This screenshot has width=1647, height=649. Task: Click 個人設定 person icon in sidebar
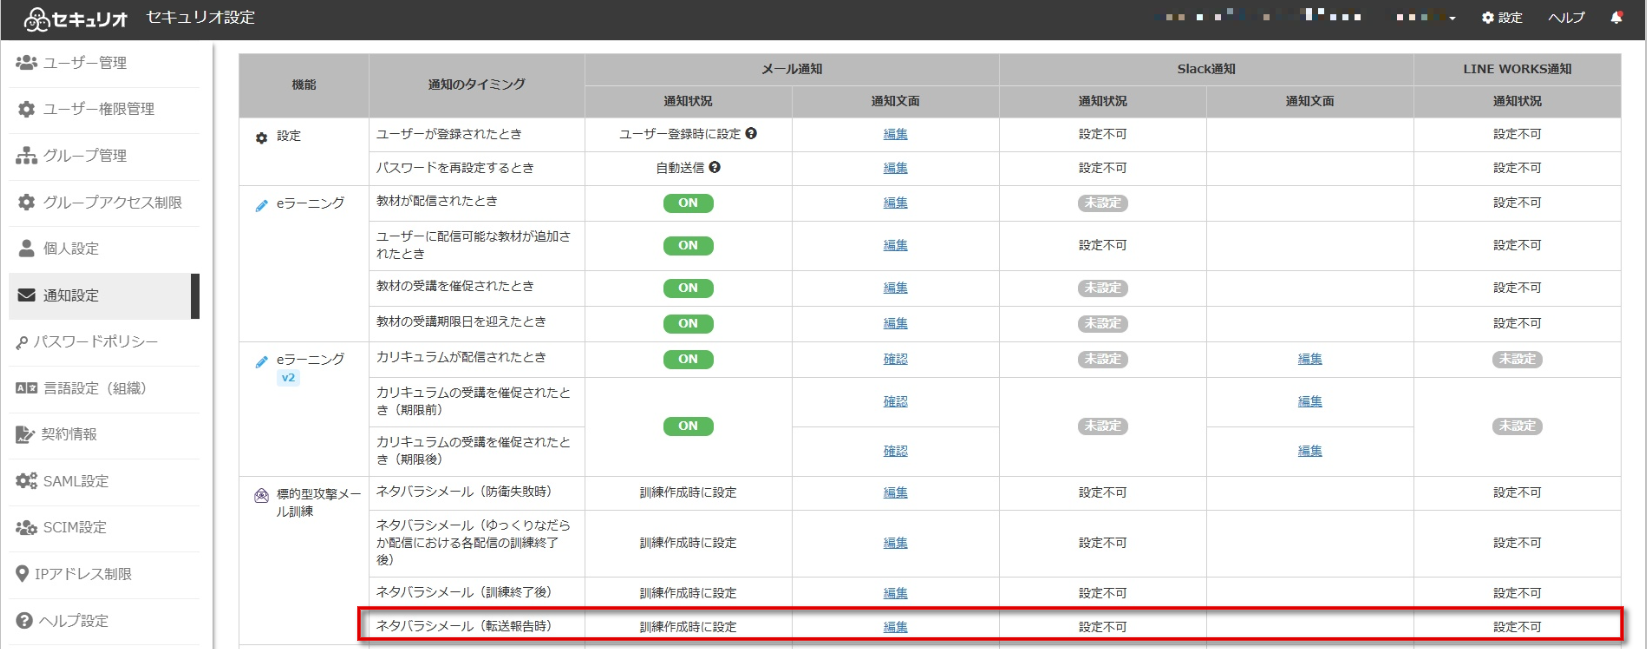26,248
